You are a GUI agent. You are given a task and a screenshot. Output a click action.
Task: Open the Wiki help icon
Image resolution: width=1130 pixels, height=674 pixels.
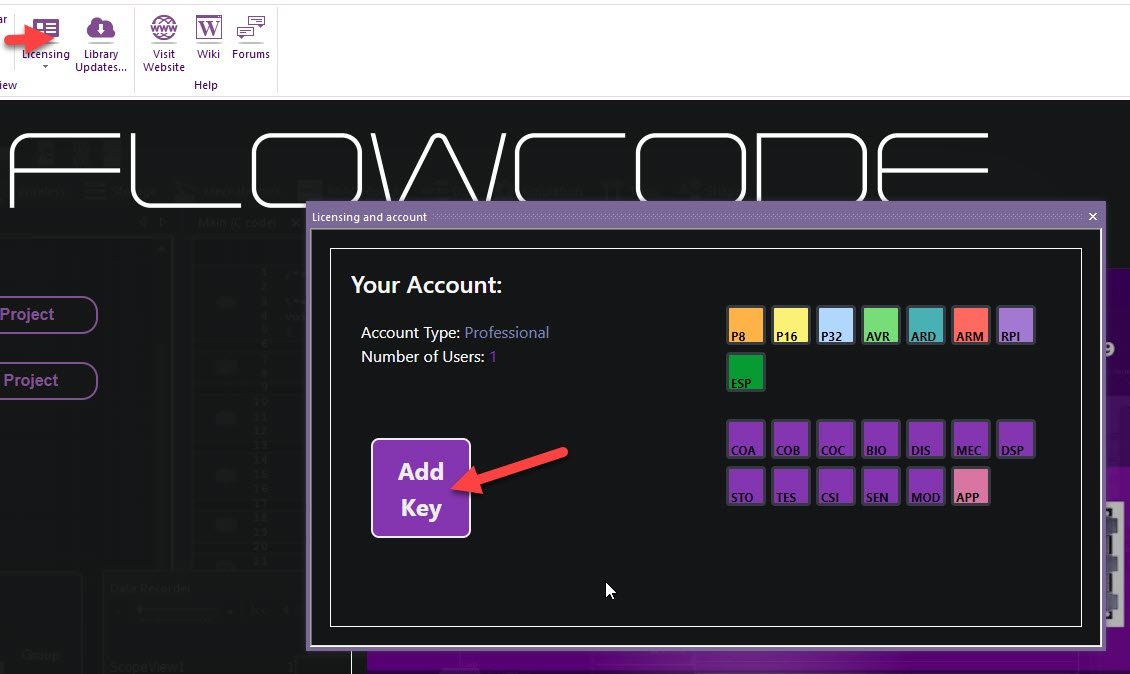(208, 31)
